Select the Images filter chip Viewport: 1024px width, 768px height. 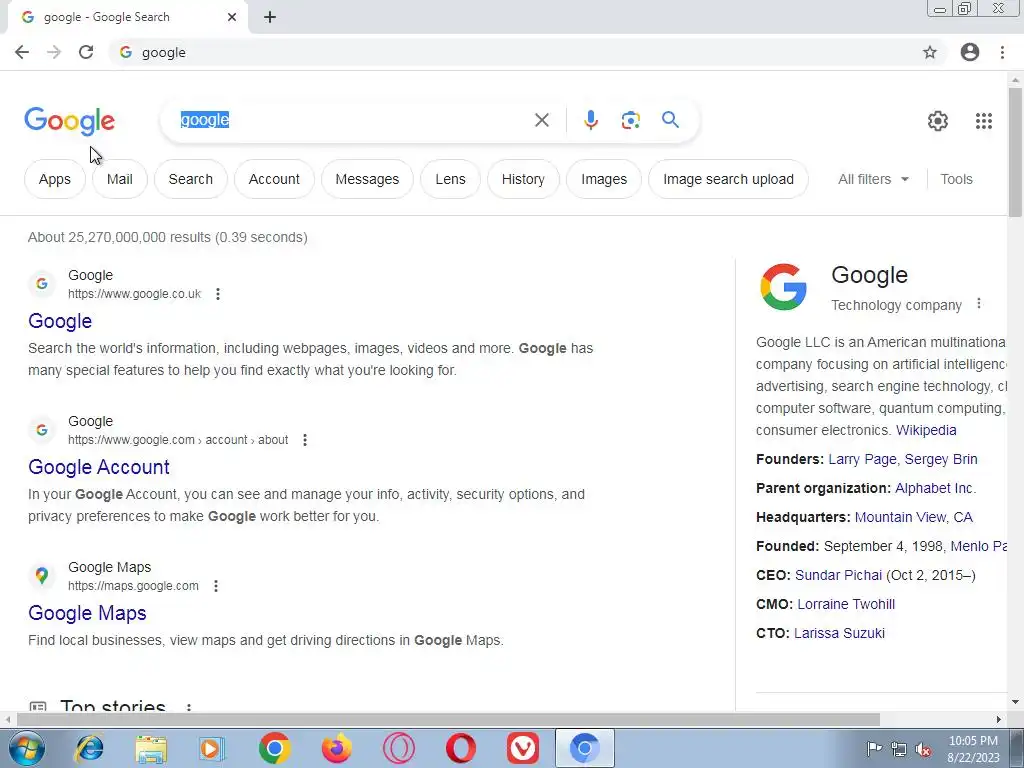pyautogui.click(x=604, y=179)
